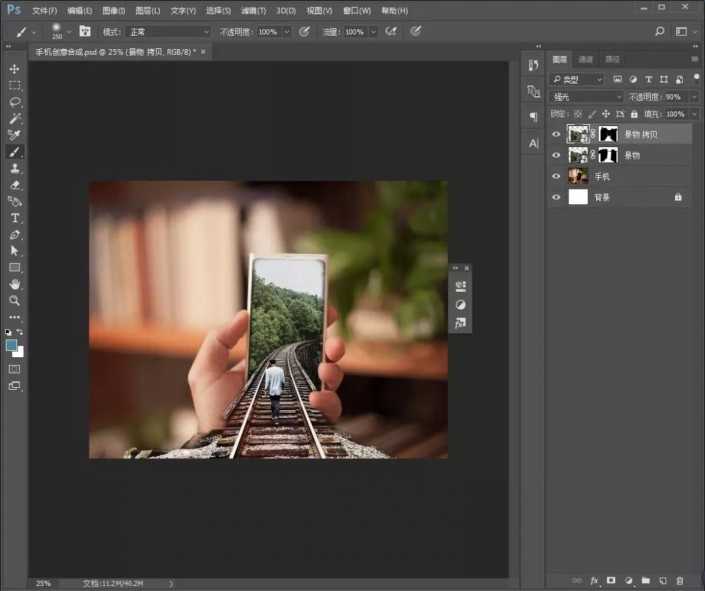
Task: Select the Move tool
Action: coord(15,69)
